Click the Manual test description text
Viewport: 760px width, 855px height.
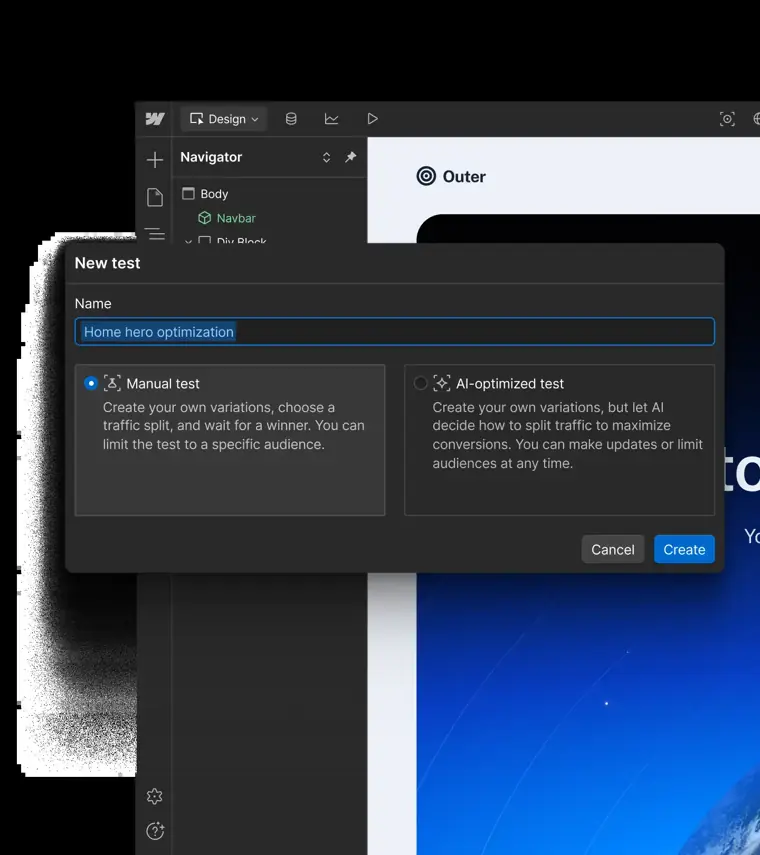(233, 426)
